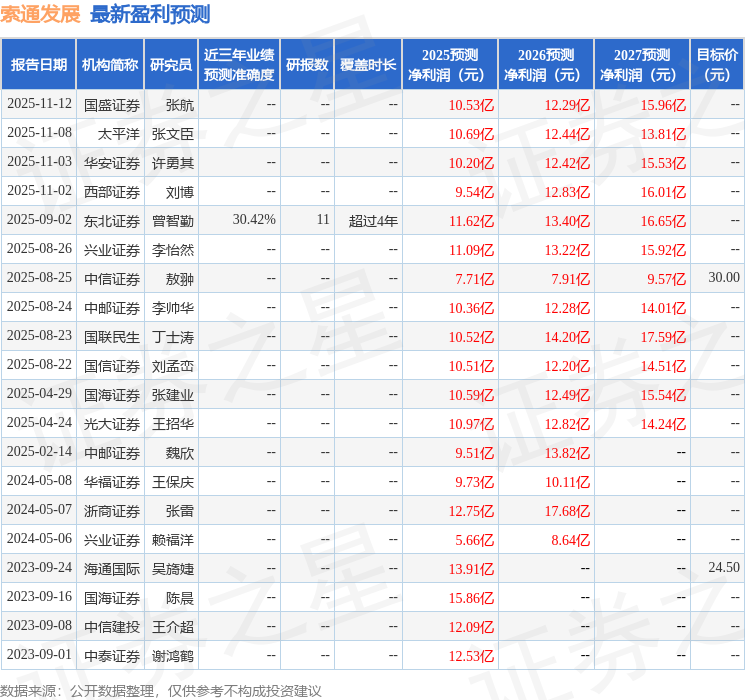Select the 研报数 column header
The height and width of the screenshot is (700, 745).
point(307,65)
